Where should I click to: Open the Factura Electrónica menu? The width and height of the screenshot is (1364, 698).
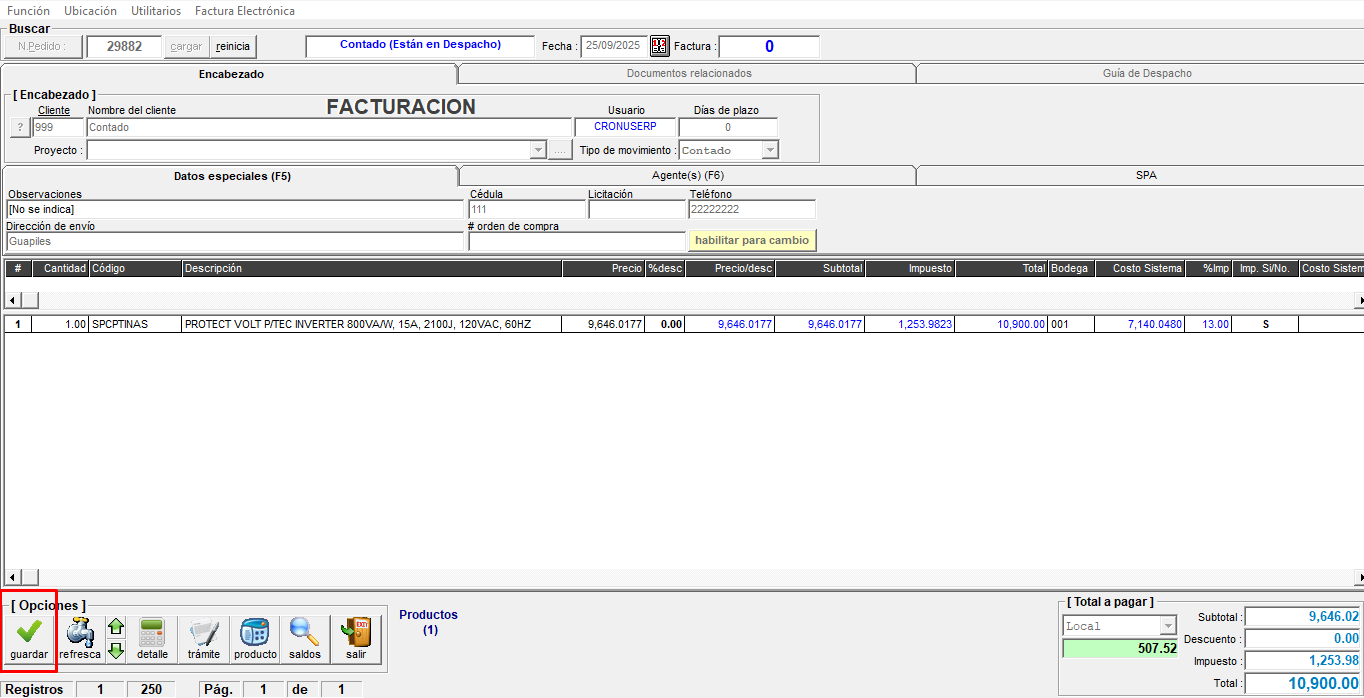coord(245,11)
